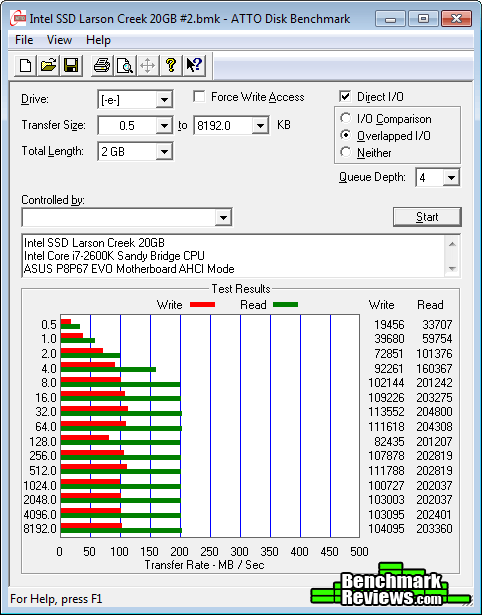Maximize the ATTO Disk Benchmark window
The width and height of the screenshot is (482, 615).
pos(423,18)
